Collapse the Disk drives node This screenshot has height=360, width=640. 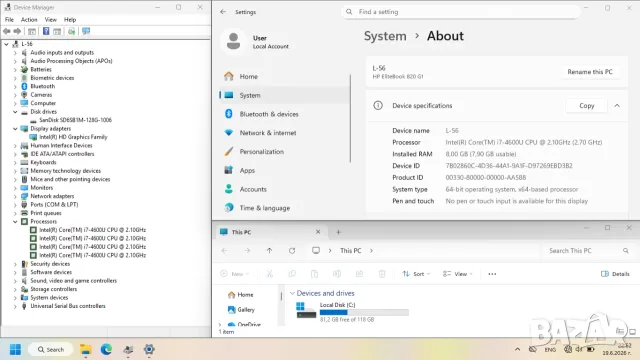[15, 112]
